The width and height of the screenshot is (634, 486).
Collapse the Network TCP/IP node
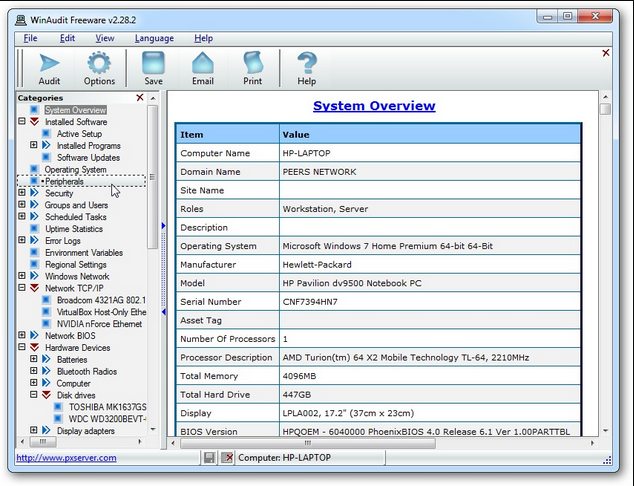[x=22, y=288]
